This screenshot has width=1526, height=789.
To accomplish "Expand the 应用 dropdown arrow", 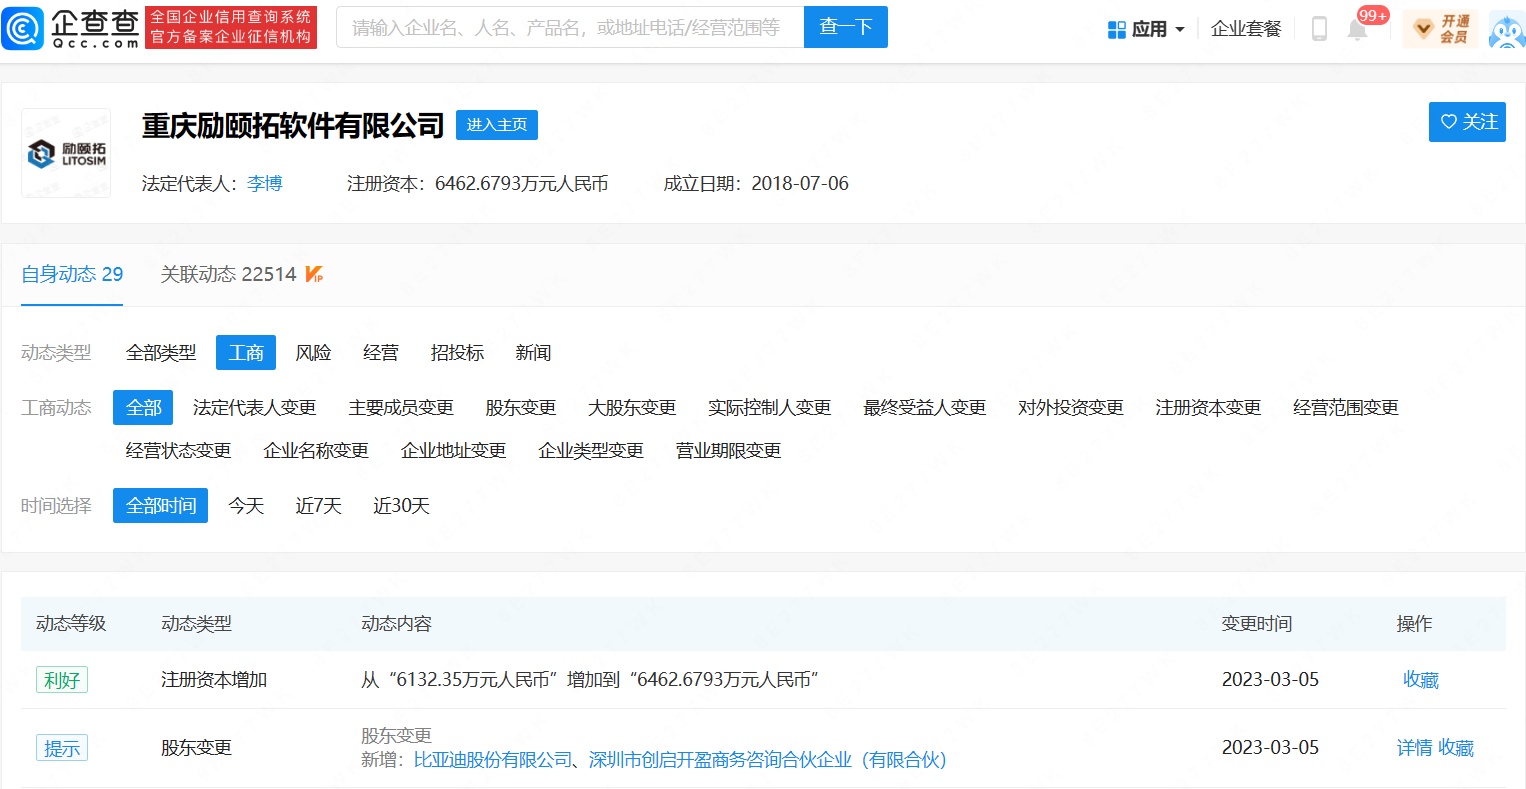I will click(x=1180, y=30).
